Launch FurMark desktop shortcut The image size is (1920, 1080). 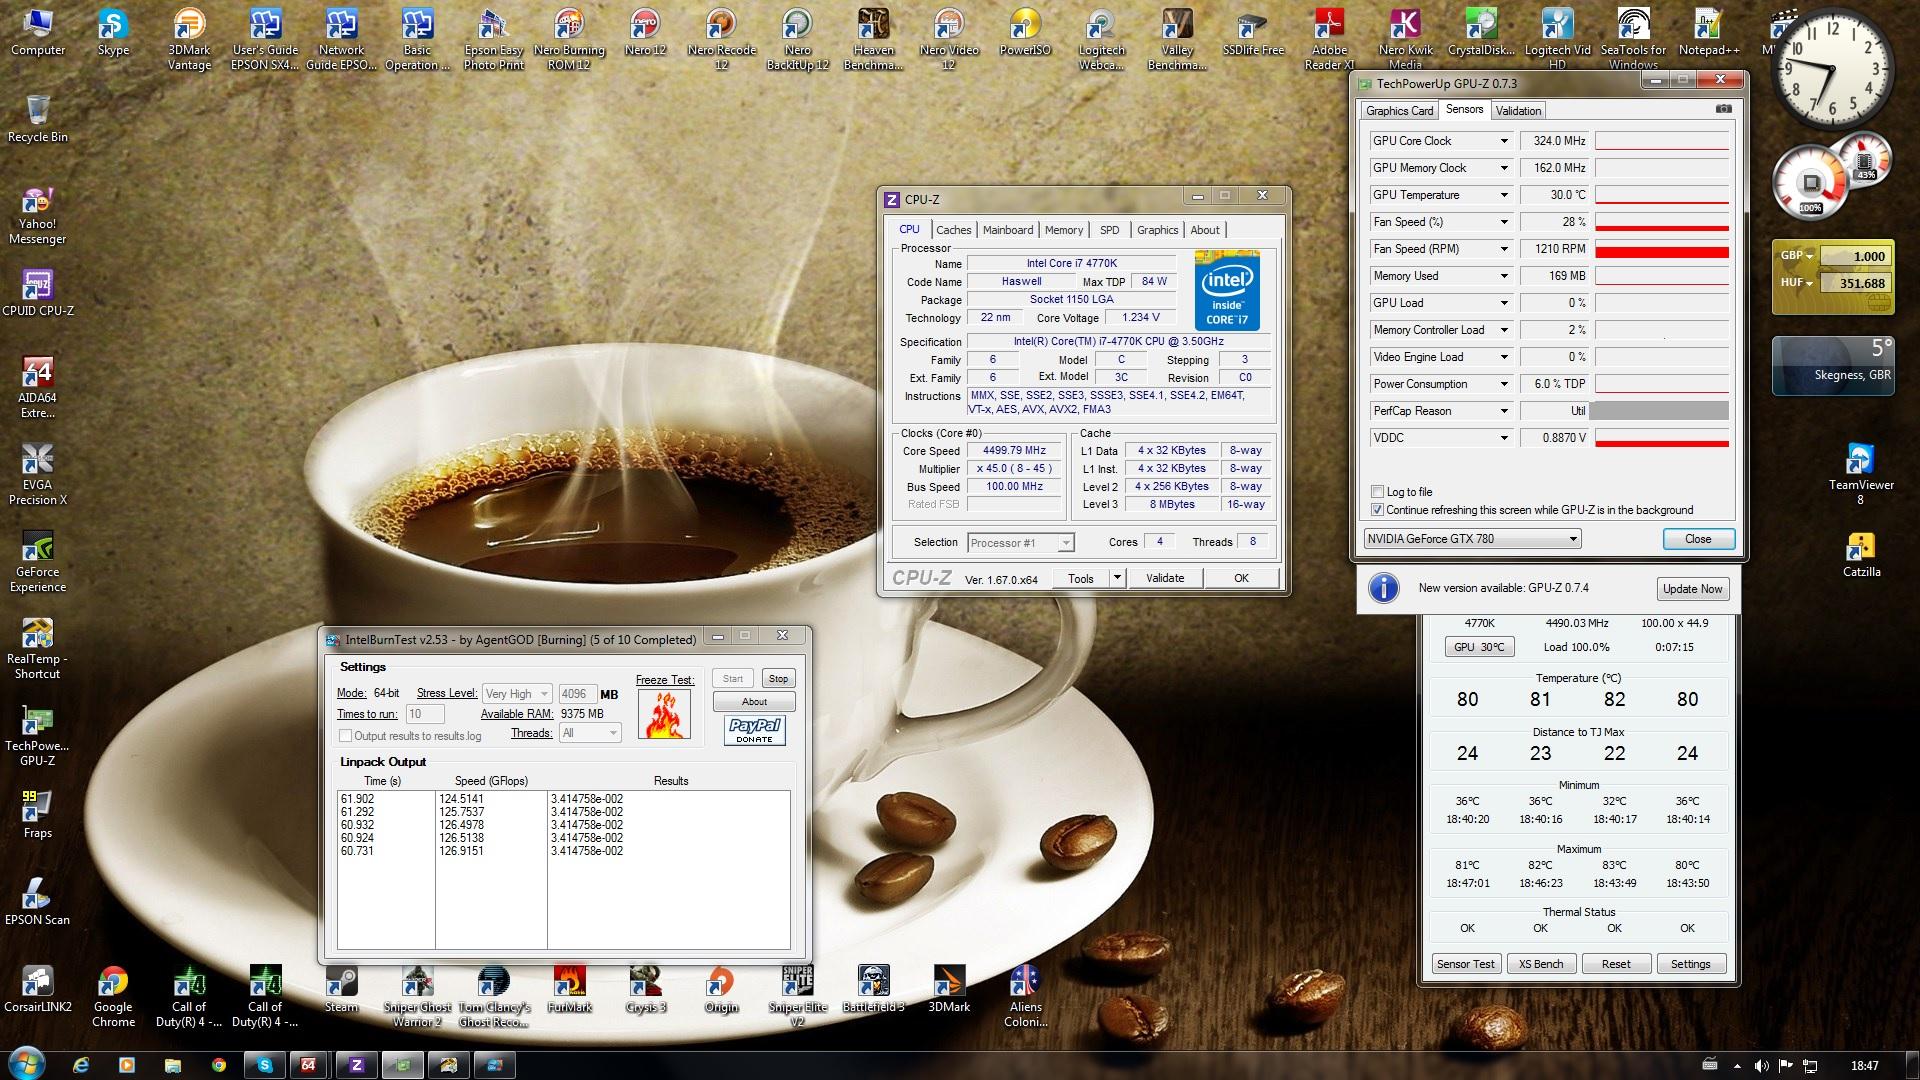click(569, 990)
